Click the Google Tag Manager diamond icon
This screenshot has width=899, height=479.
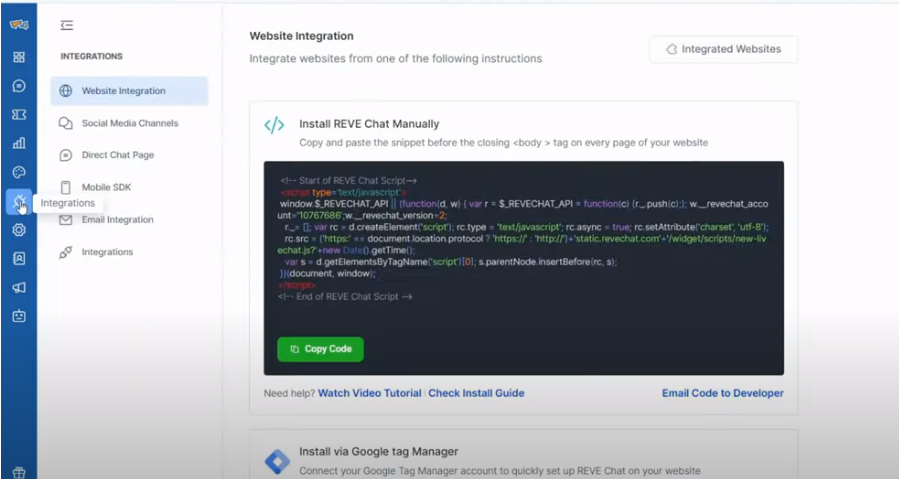point(277,461)
